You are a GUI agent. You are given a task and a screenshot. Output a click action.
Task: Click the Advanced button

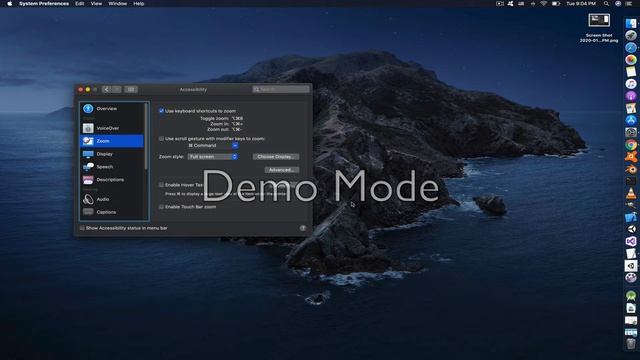(x=282, y=170)
